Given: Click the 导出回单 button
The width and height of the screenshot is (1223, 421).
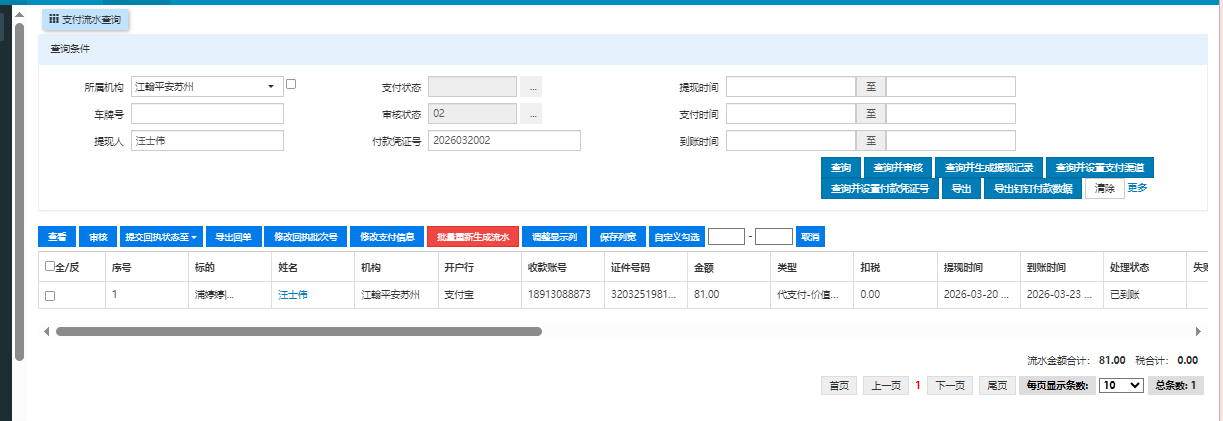Looking at the screenshot, I should click(234, 237).
